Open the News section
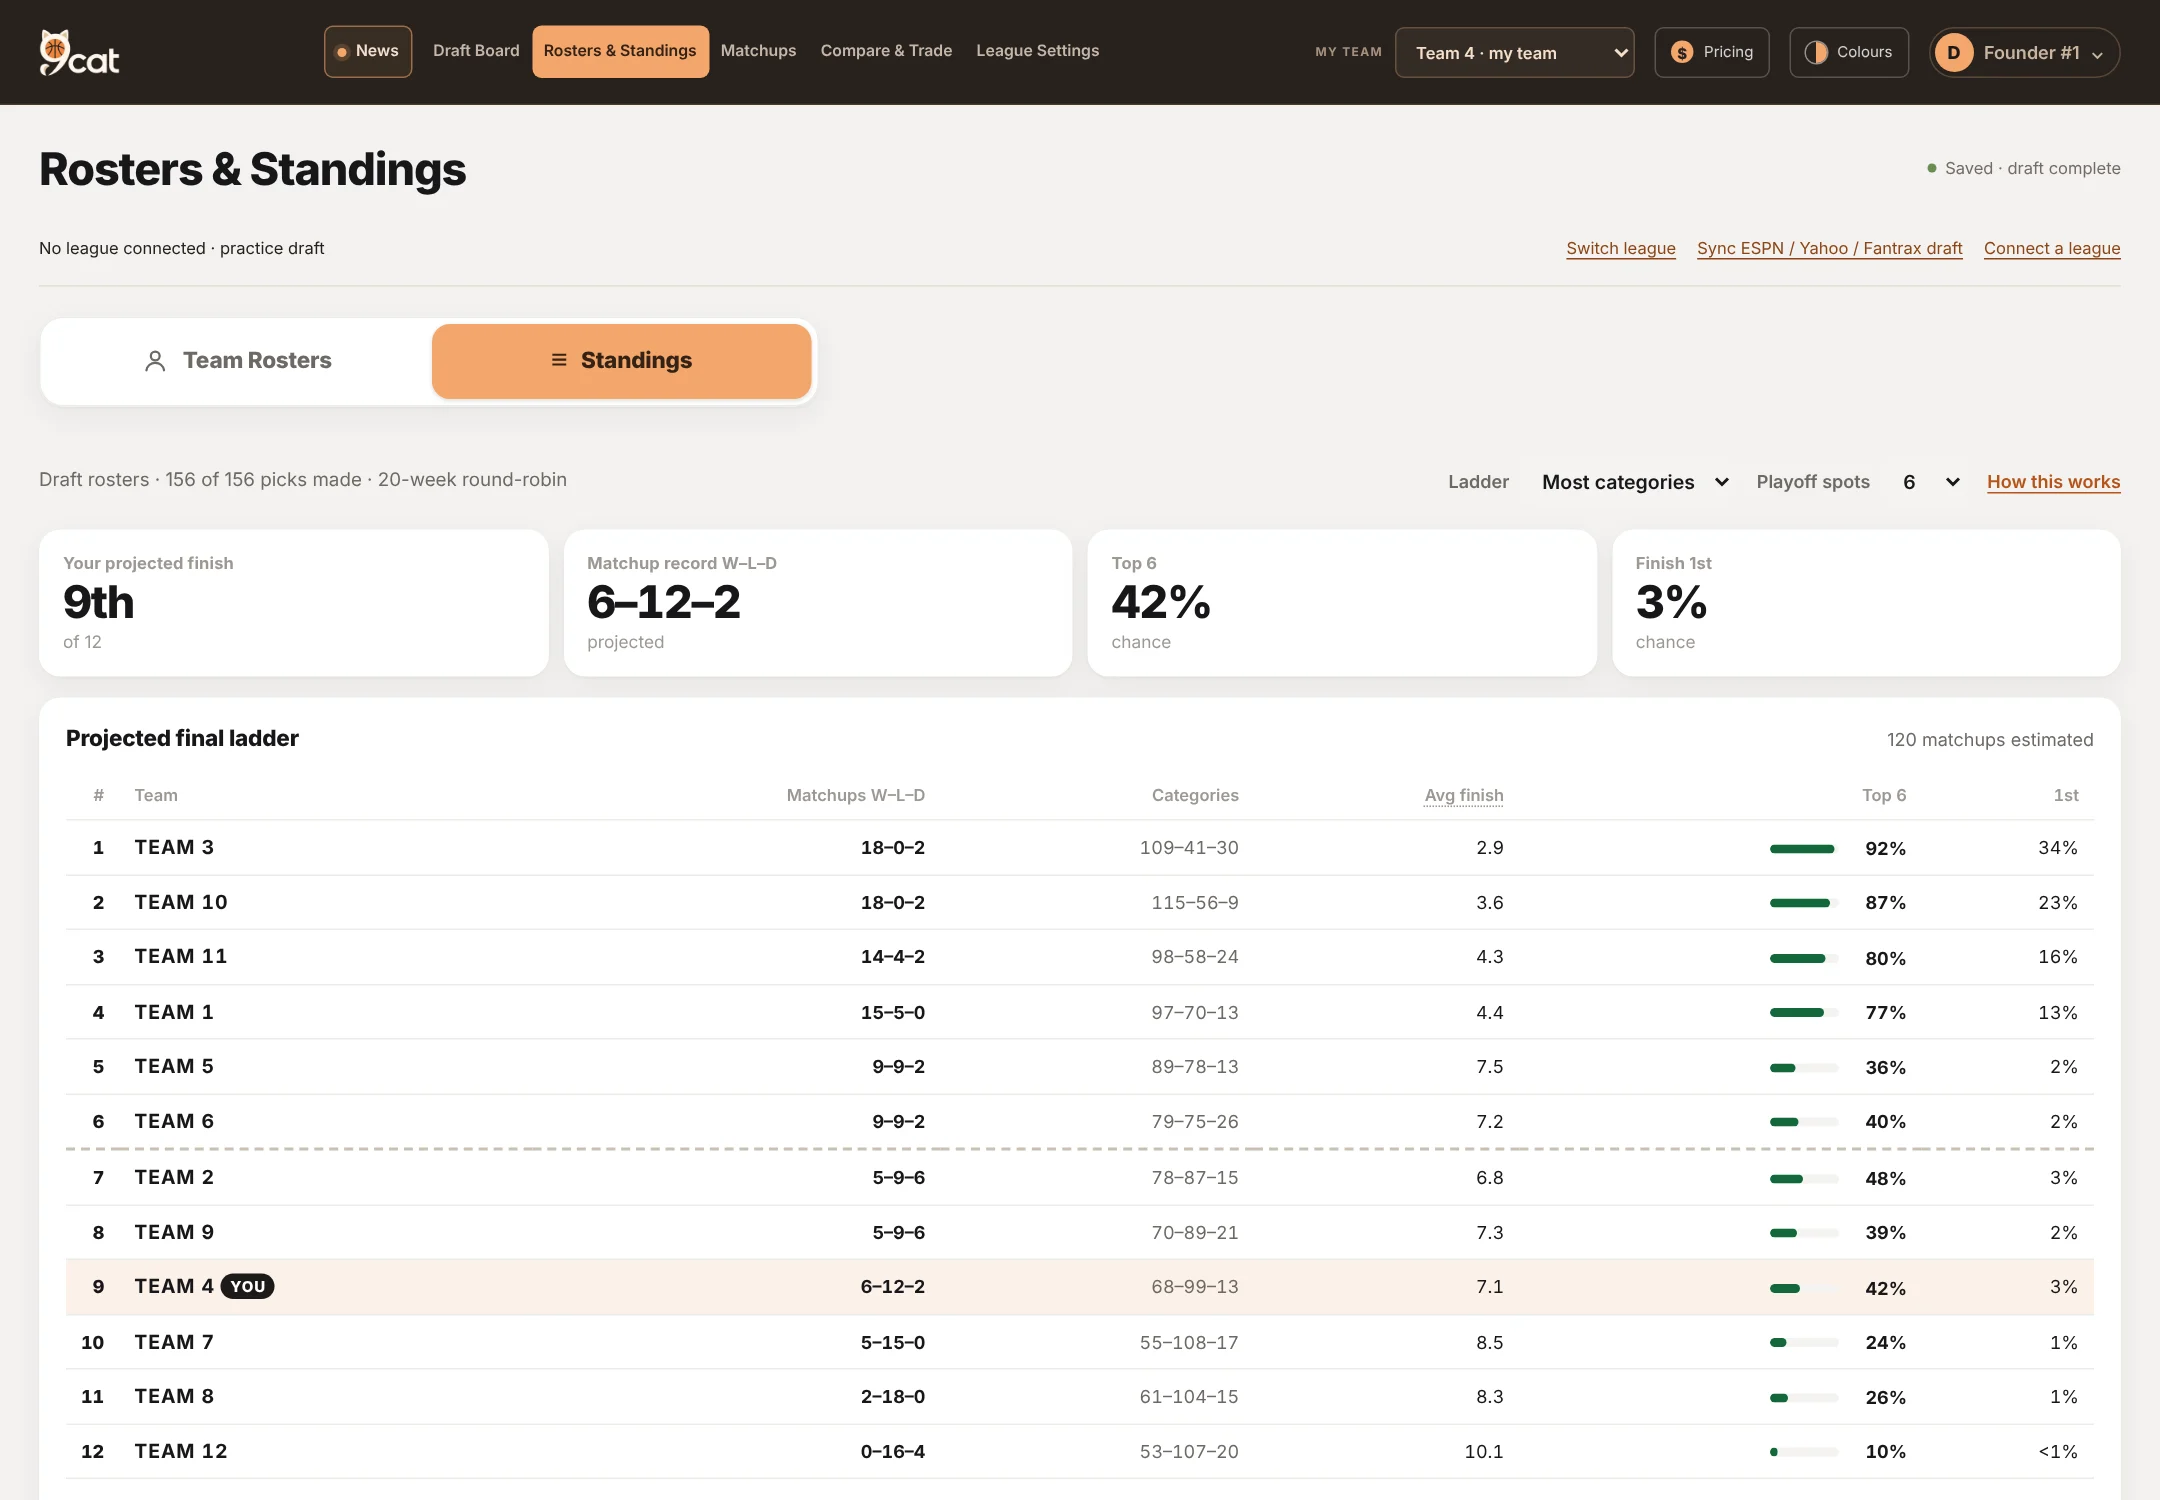 pyautogui.click(x=368, y=51)
